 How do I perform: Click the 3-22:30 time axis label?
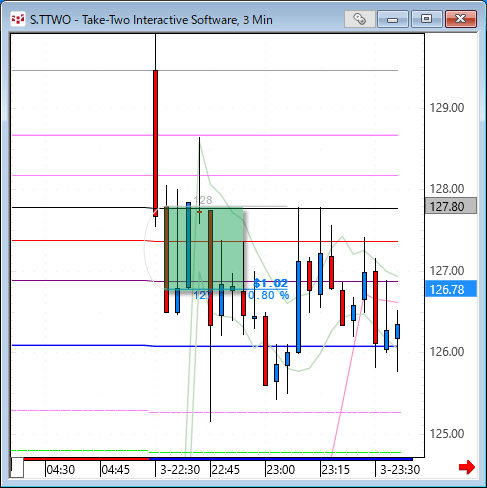(x=180, y=470)
